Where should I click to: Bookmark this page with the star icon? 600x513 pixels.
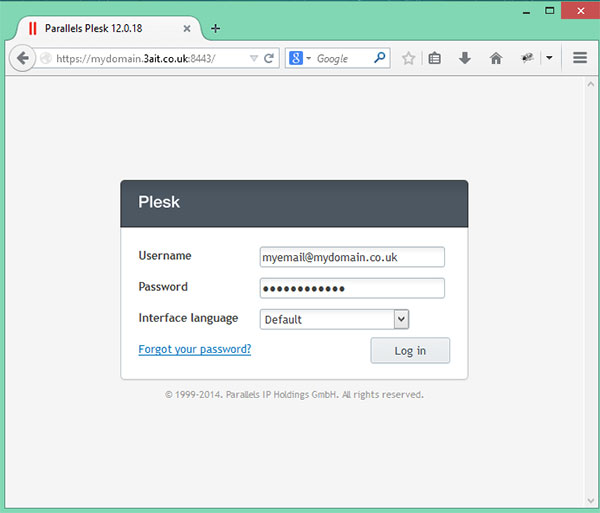tap(408, 58)
